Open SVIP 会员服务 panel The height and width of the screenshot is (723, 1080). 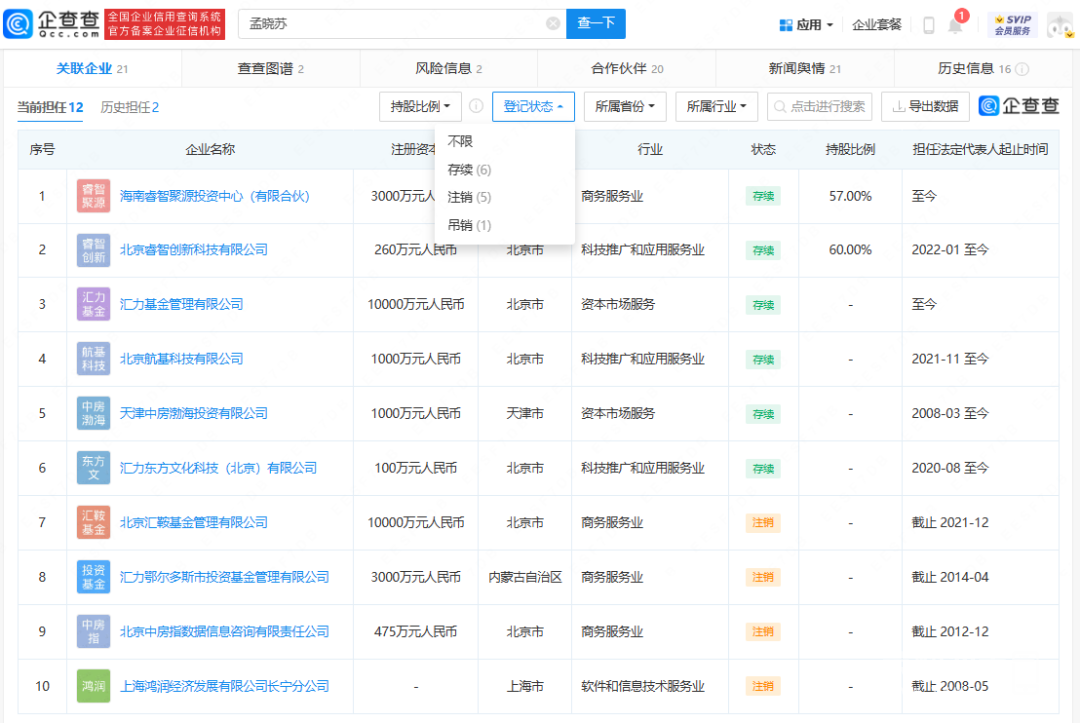[1013, 23]
